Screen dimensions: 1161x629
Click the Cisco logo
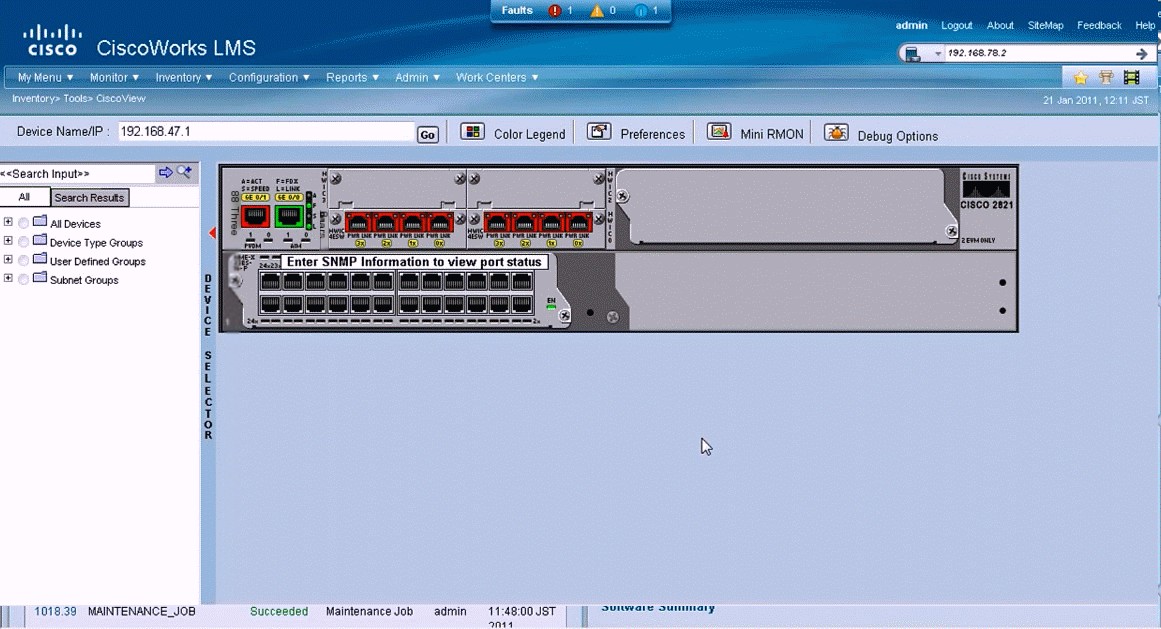coord(52,41)
